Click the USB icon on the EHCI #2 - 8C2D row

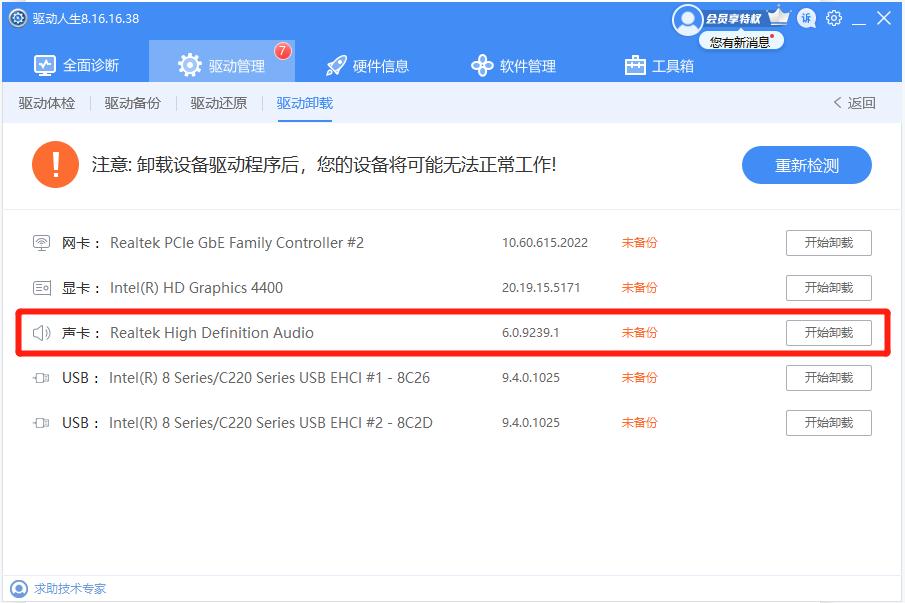tap(41, 422)
